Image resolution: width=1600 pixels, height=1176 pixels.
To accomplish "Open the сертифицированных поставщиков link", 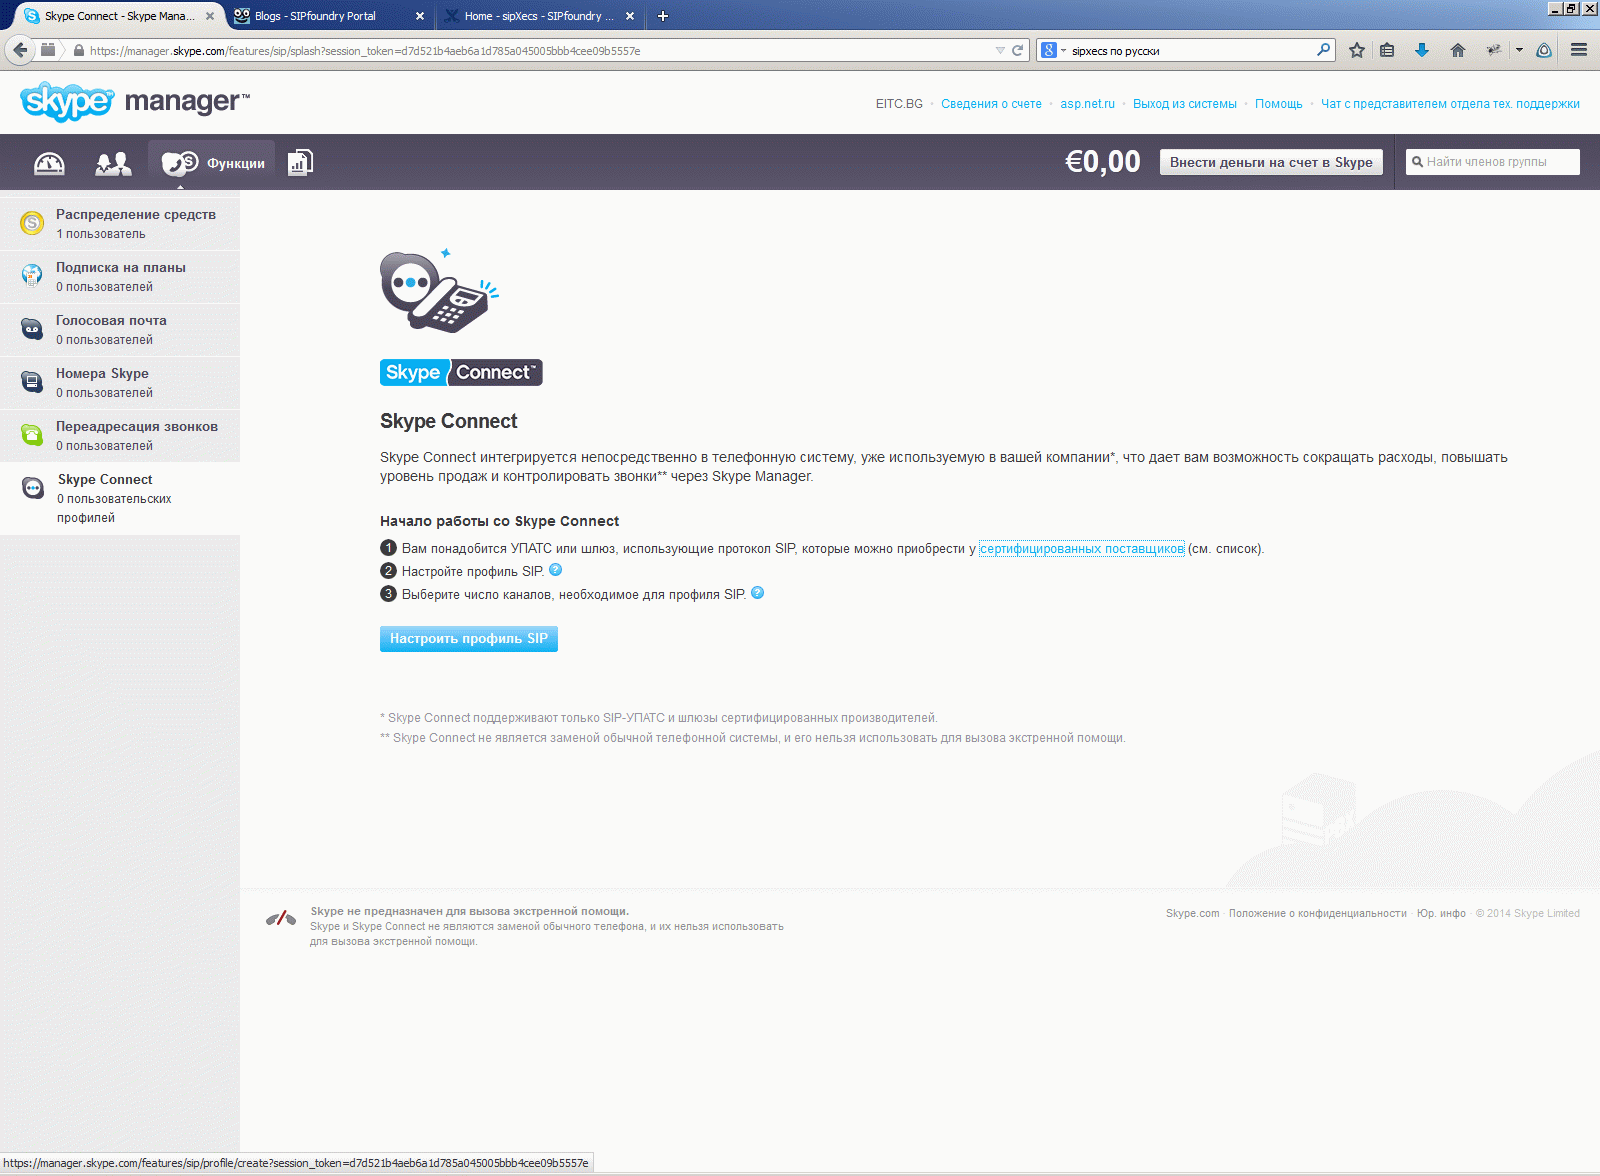I will pos(1082,549).
